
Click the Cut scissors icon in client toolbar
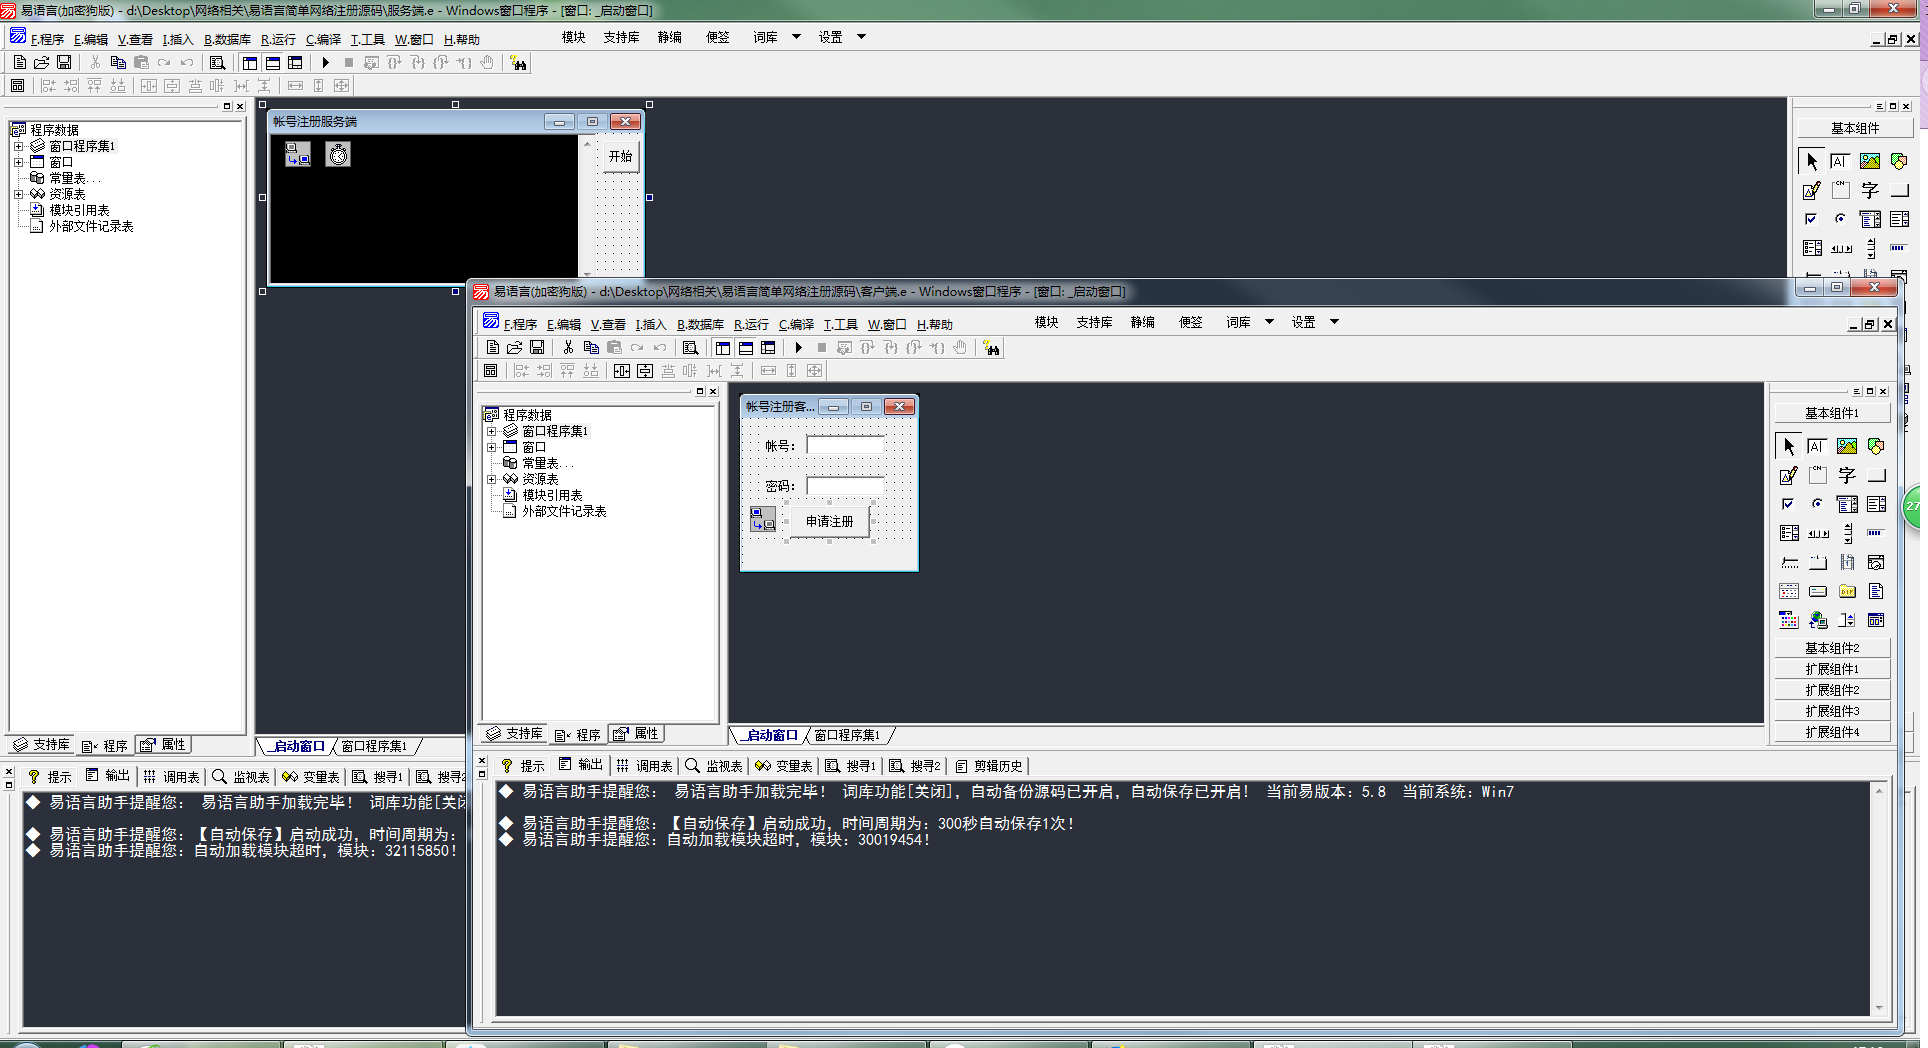(568, 348)
